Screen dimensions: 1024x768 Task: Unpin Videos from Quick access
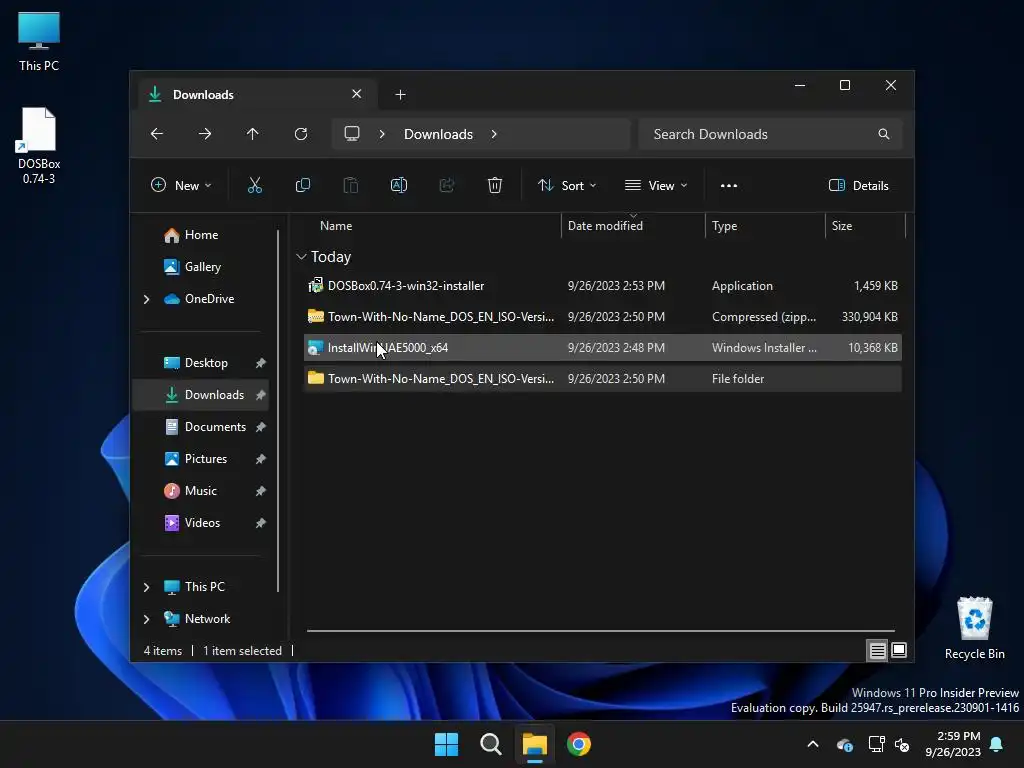pyautogui.click(x=261, y=523)
